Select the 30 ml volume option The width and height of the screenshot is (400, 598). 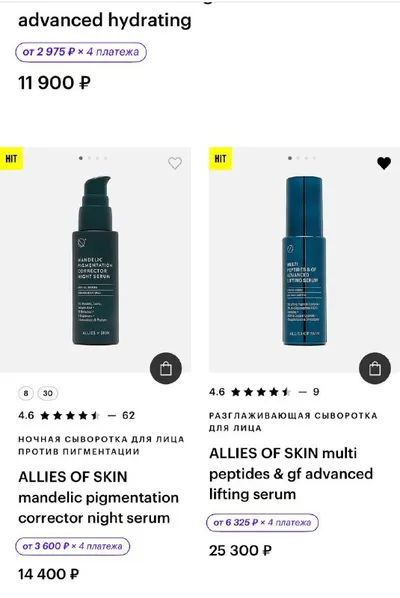[48, 393]
